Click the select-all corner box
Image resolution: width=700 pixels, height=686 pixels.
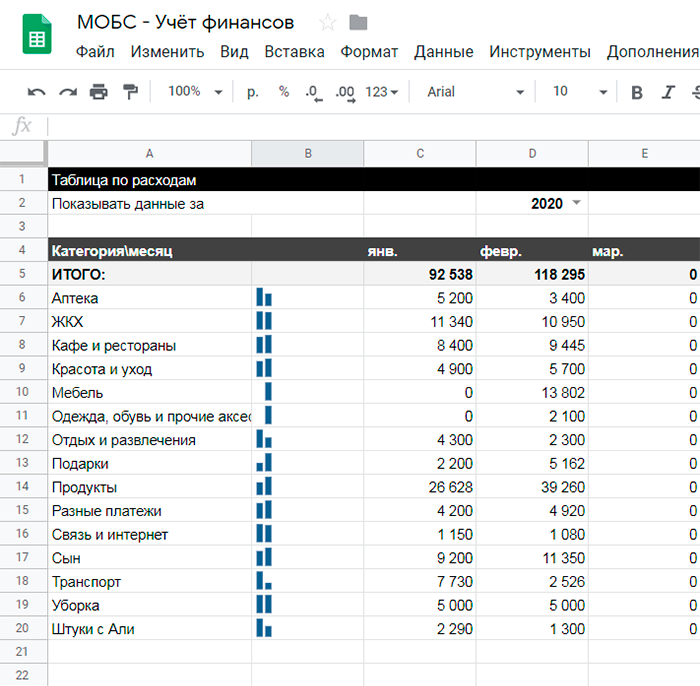click(23, 154)
